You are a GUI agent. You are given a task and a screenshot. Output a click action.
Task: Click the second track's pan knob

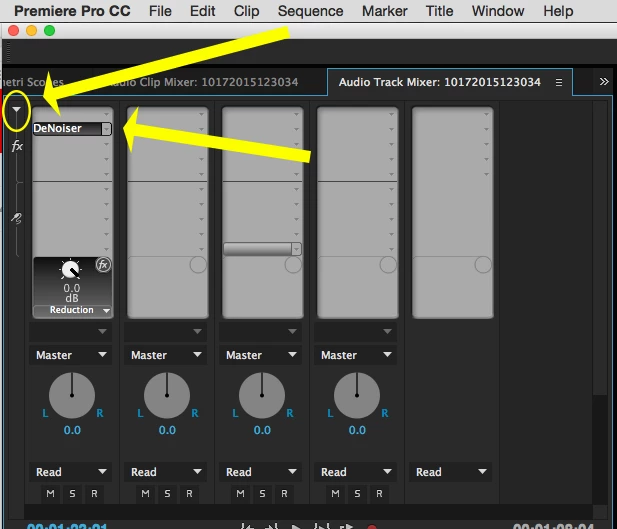coord(167,395)
